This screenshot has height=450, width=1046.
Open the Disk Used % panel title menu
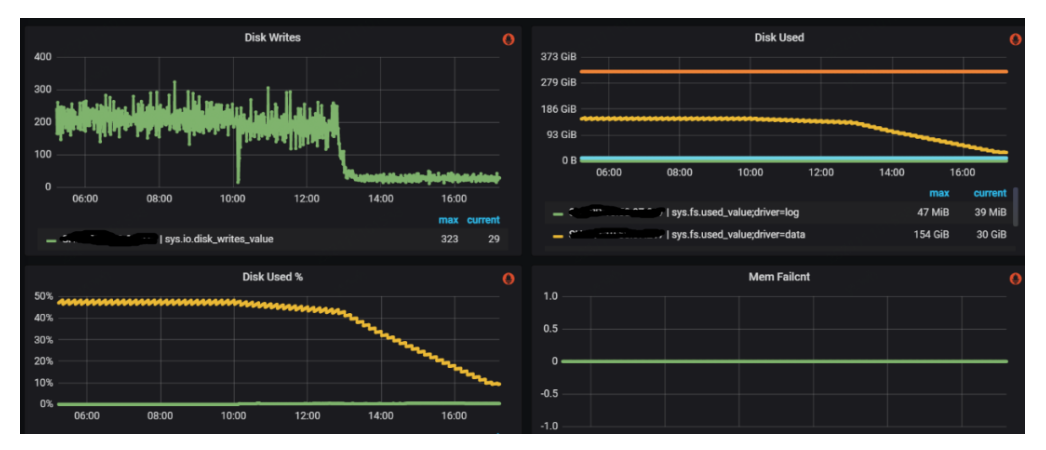click(x=272, y=277)
